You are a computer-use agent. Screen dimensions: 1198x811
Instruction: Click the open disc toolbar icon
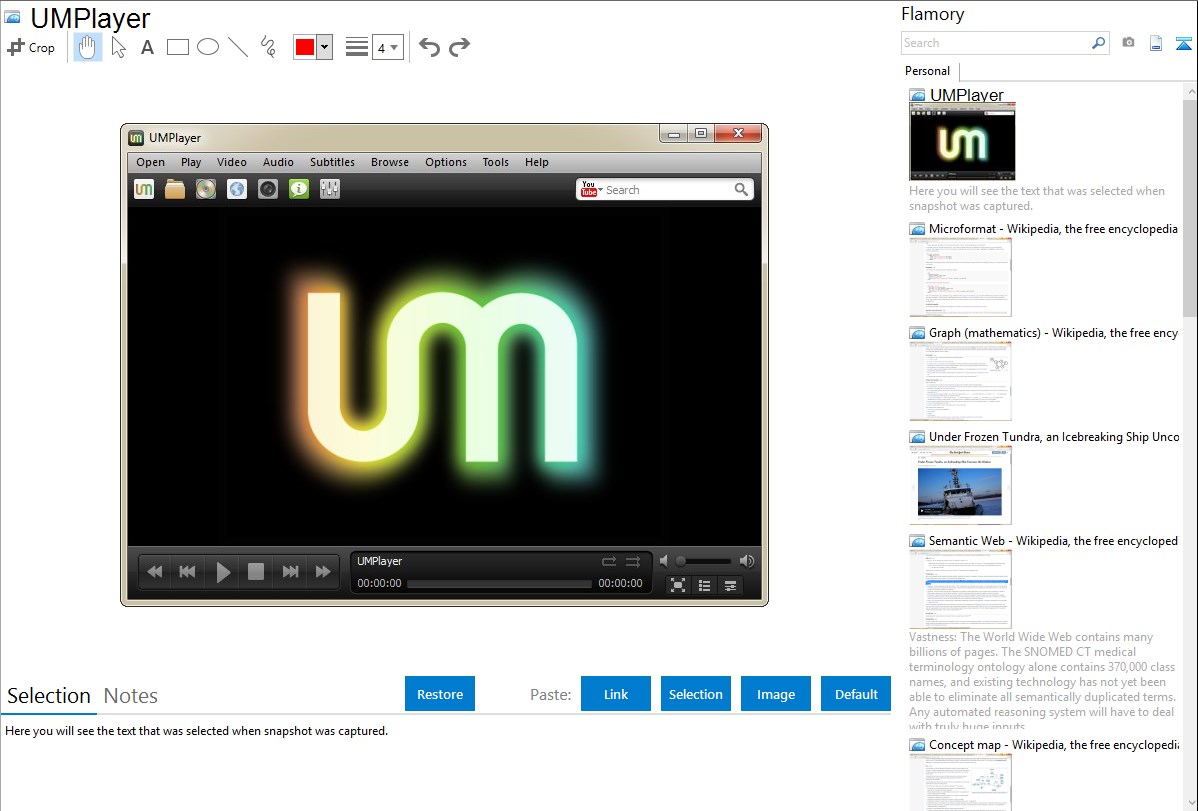[206, 189]
